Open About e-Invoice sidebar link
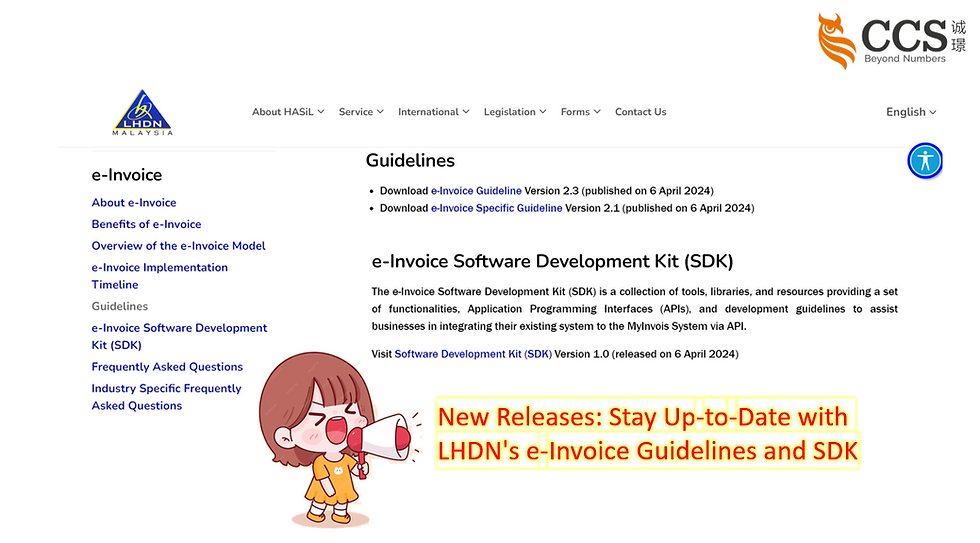 pyautogui.click(x=134, y=202)
